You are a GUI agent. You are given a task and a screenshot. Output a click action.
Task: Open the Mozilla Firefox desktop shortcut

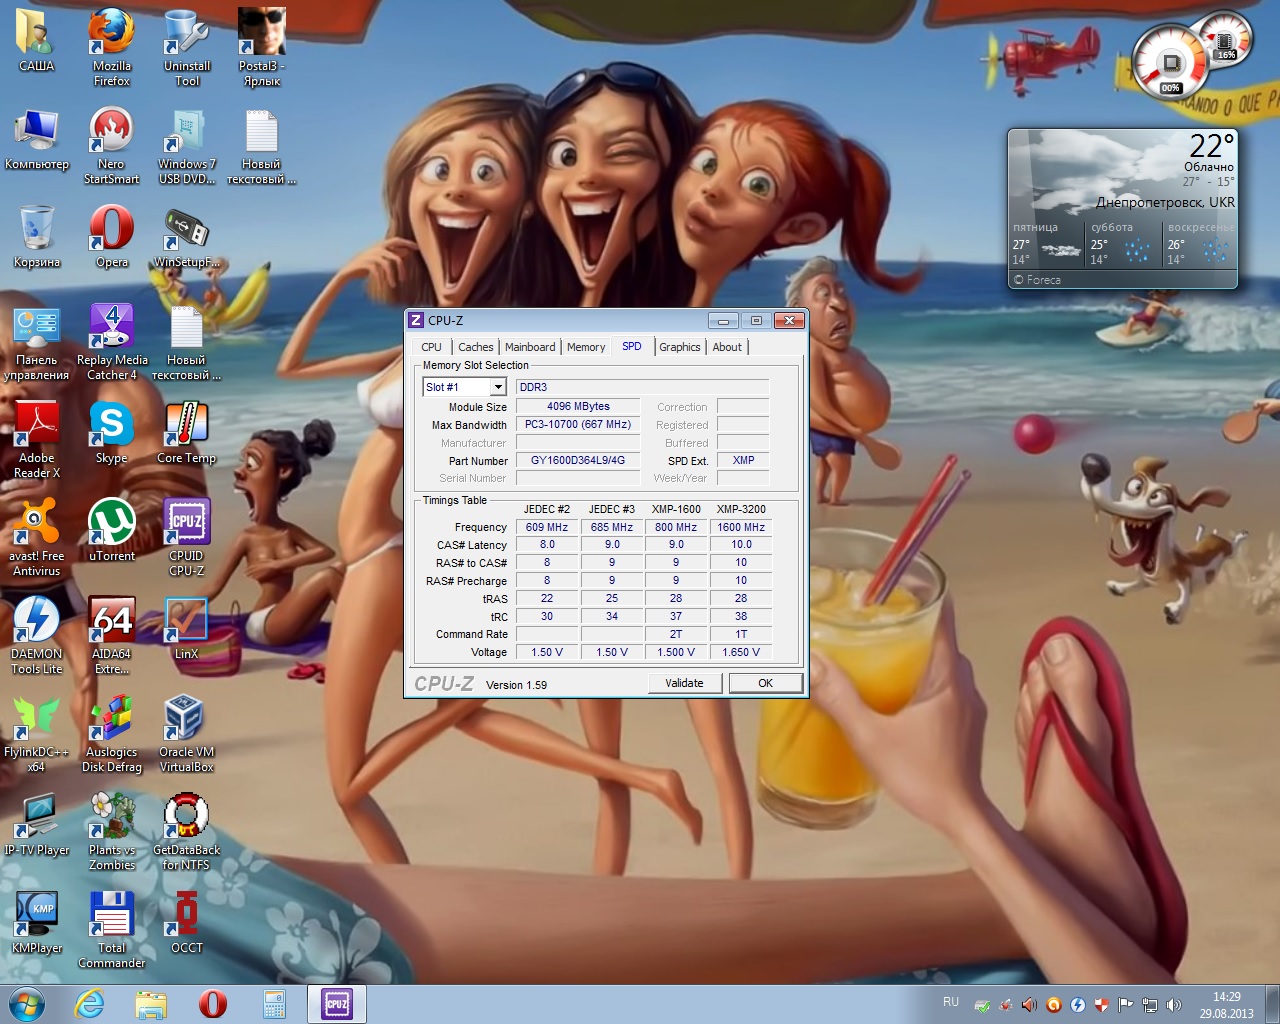tap(112, 46)
